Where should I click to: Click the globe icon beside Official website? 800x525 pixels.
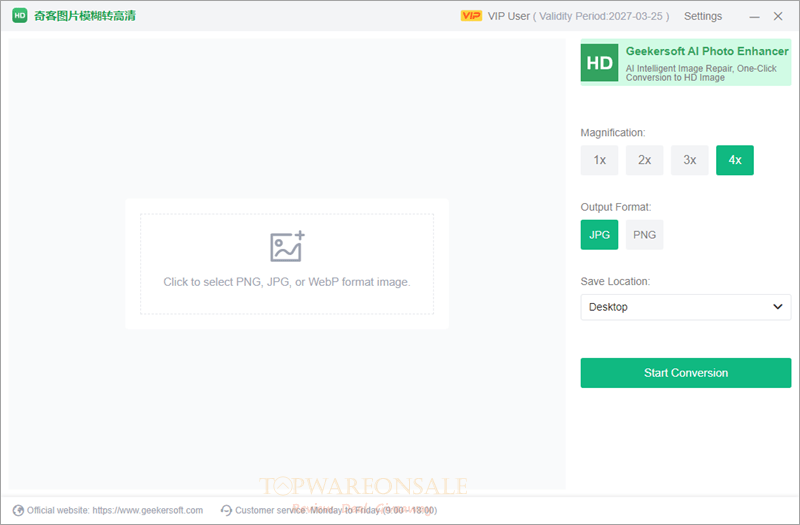click(18, 510)
